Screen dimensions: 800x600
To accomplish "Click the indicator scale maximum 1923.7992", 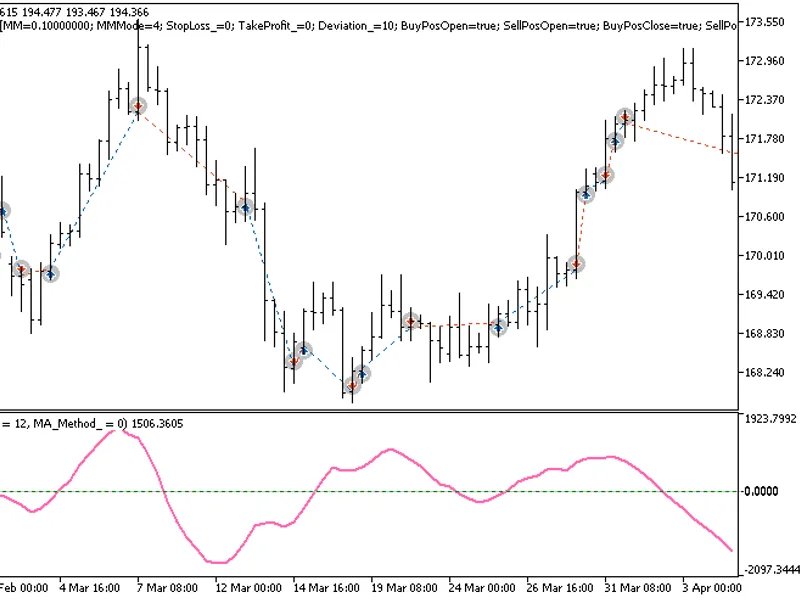I will [x=770, y=419].
